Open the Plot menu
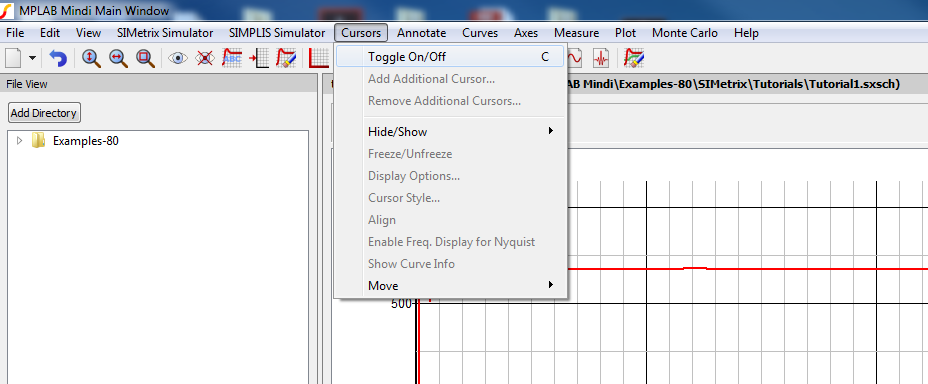Image resolution: width=928 pixels, height=384 pixels. (626, 33)
